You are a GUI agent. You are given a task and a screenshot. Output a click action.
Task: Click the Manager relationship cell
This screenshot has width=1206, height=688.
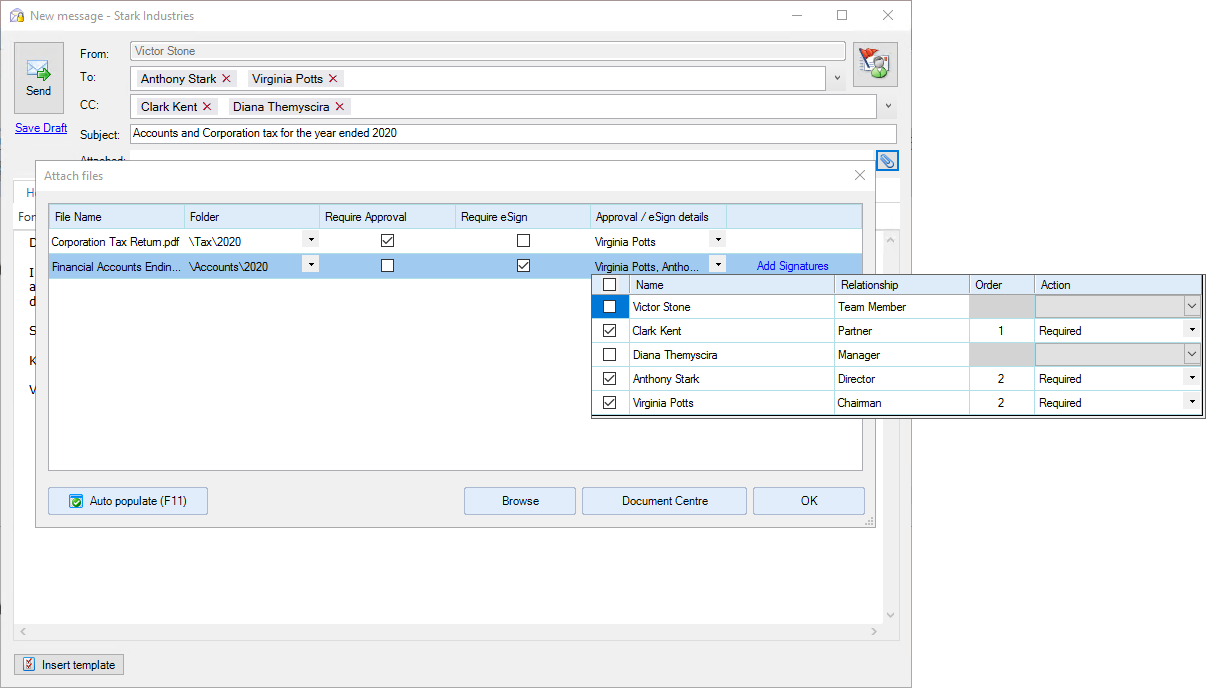tap(902, 355)
